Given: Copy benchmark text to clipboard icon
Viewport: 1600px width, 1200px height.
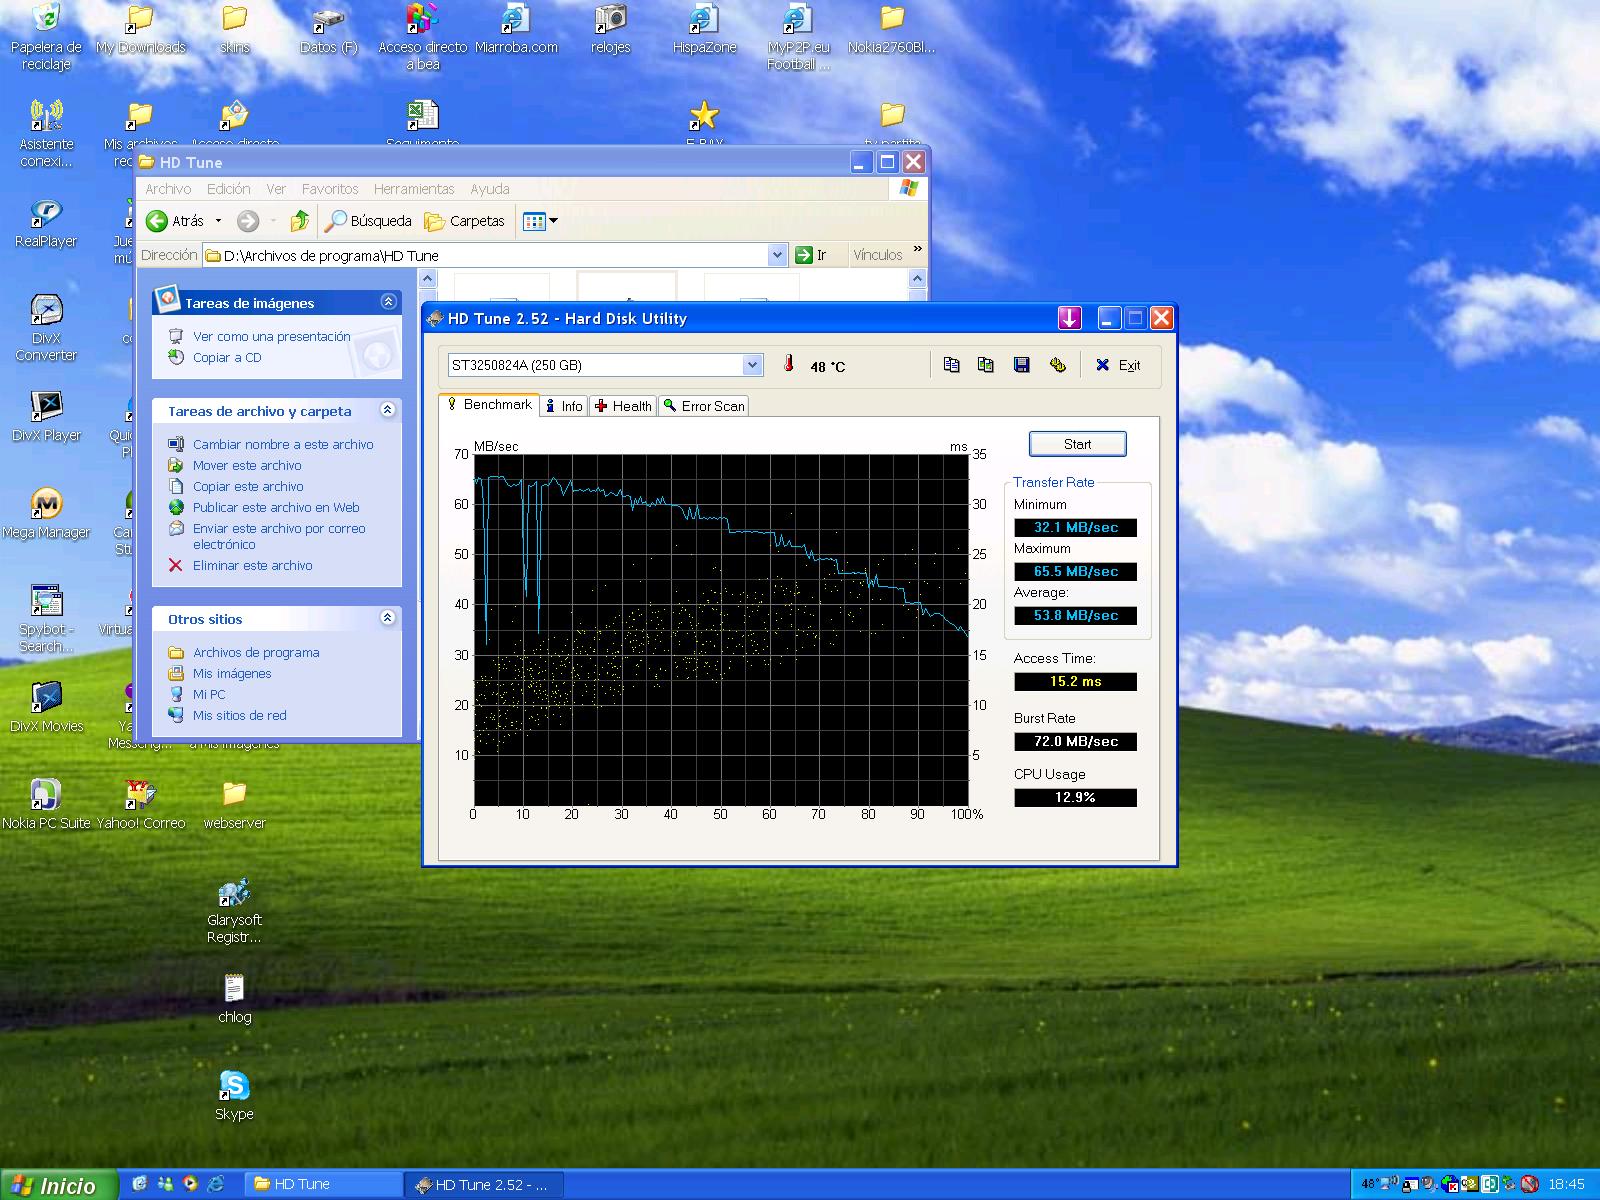Looking at the screenshot, I should coord(951,365).
